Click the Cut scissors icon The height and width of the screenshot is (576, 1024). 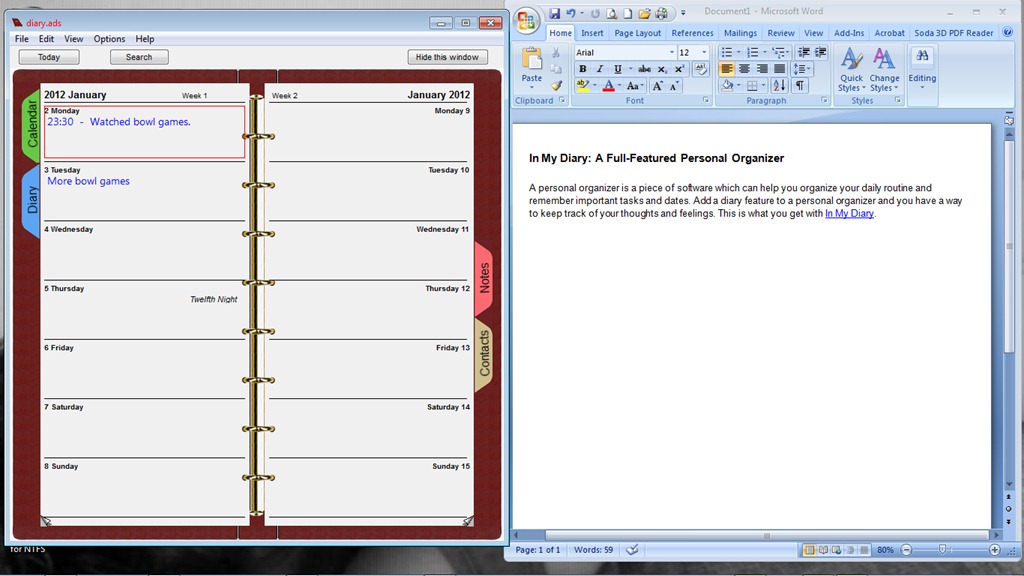click(x=556, y=53)
